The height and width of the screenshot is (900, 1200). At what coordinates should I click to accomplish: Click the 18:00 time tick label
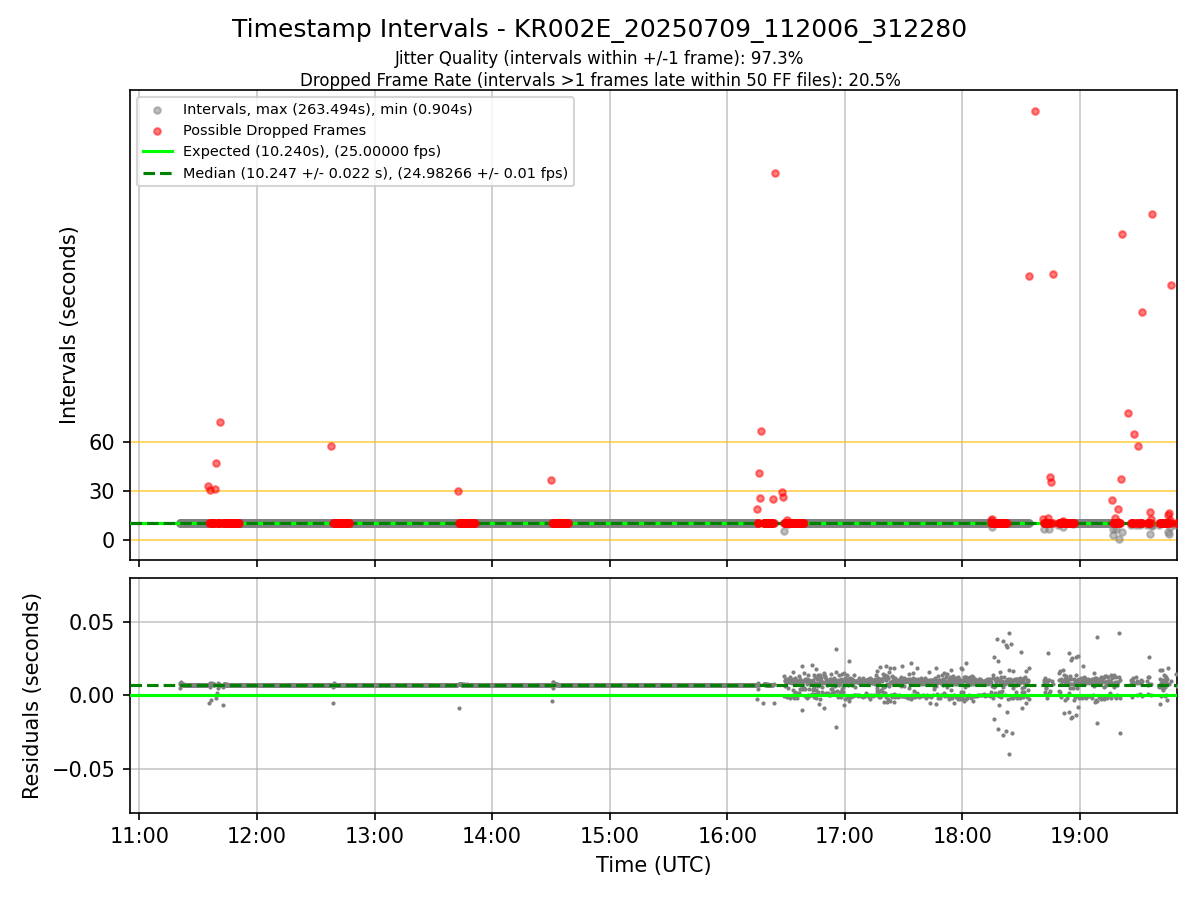[962, 834]
